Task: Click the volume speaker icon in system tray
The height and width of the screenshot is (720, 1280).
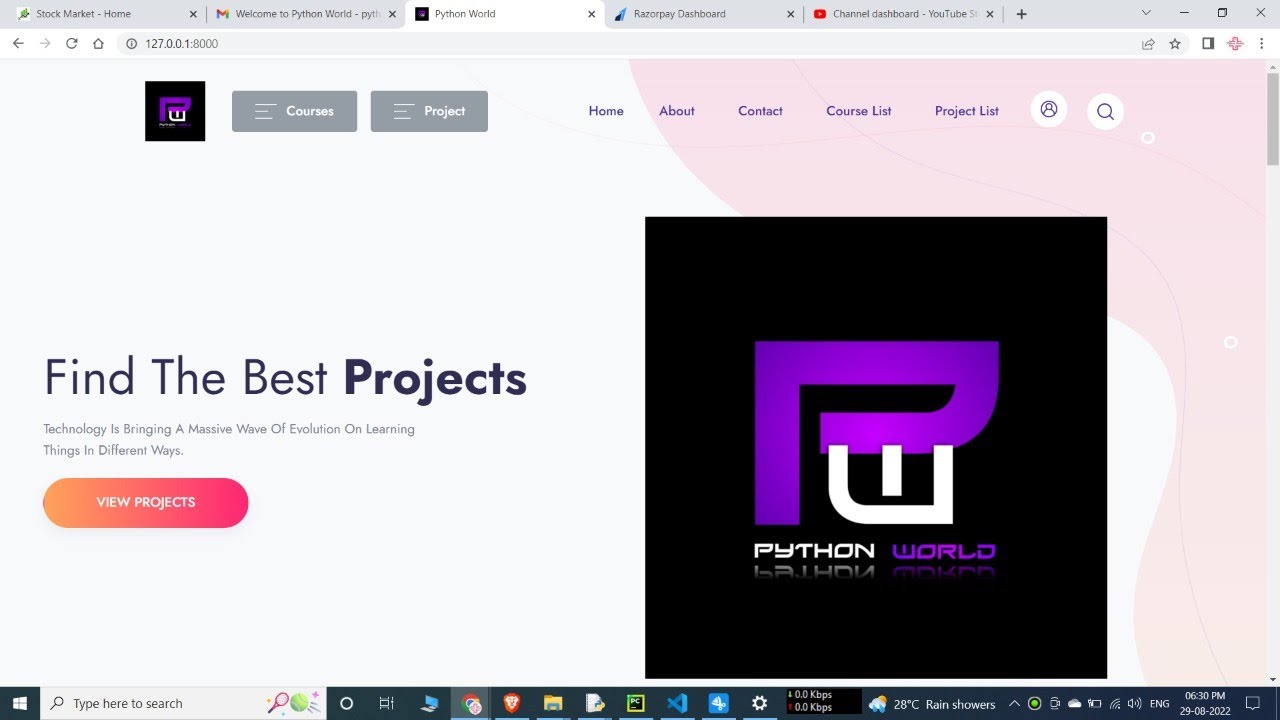Action: click(x=1134, y=704)
